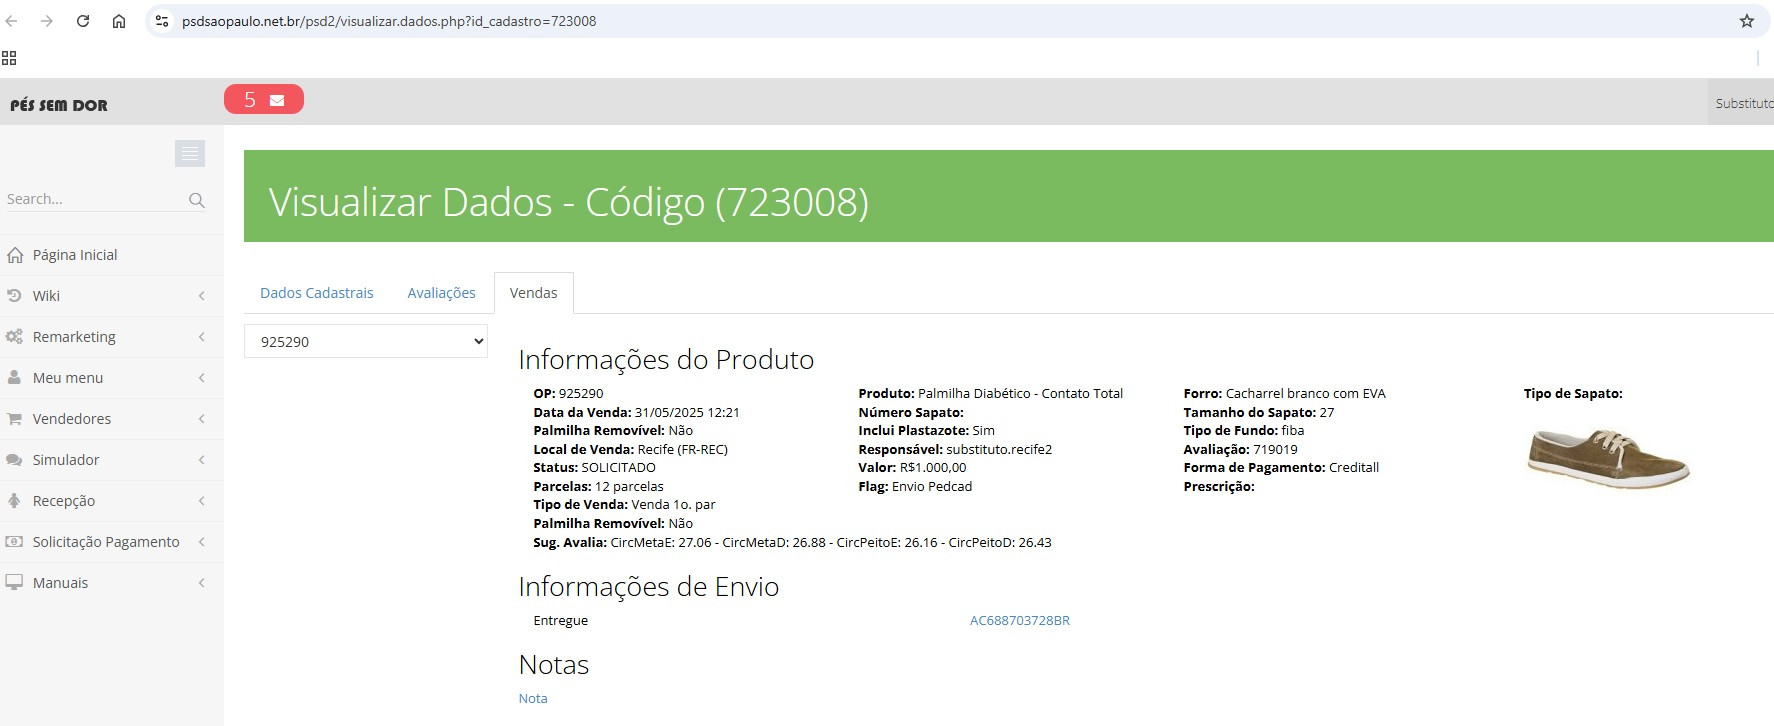Click the Recepção person icon
1774x726 pixels.
[x=14, y=501]
